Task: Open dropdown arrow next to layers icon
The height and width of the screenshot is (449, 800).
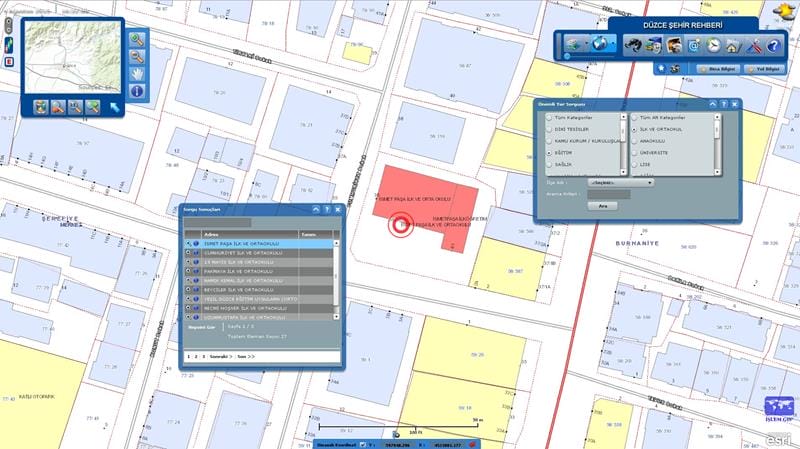Action: [586, 44]
